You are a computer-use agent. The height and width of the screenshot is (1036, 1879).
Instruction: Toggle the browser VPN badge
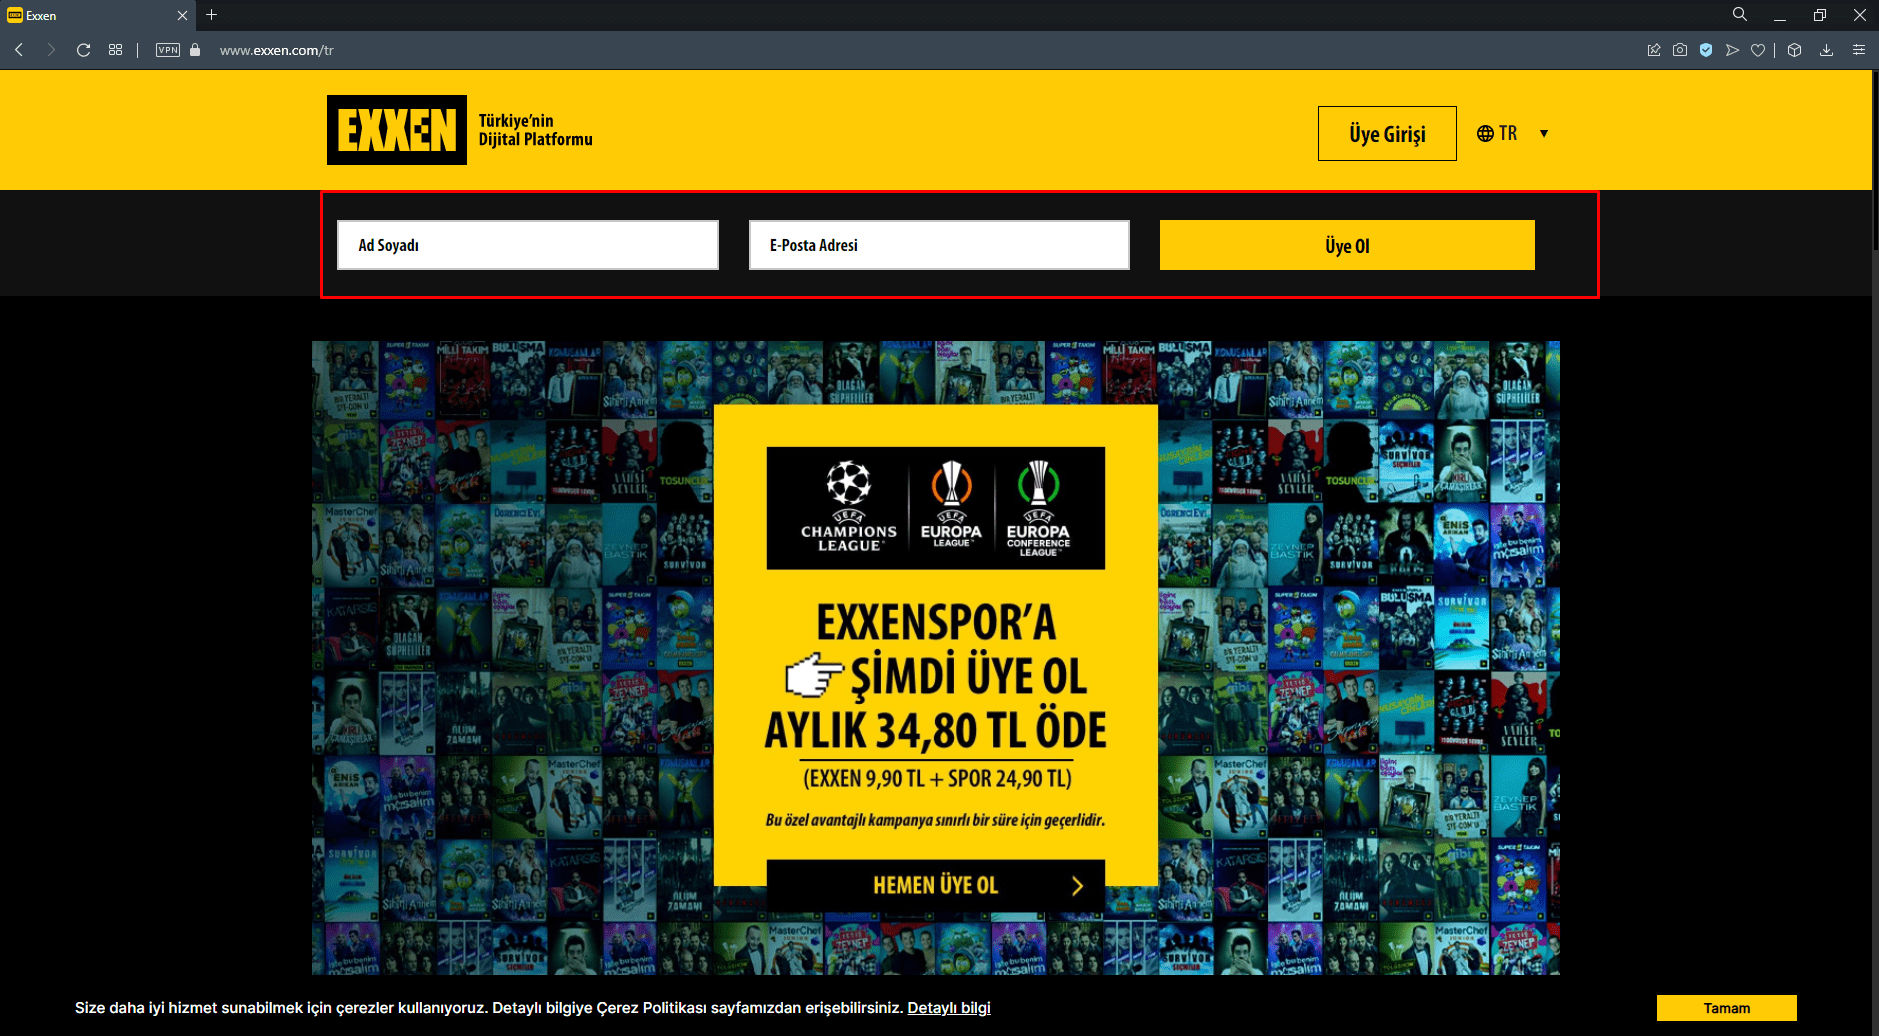click(168, 50)
